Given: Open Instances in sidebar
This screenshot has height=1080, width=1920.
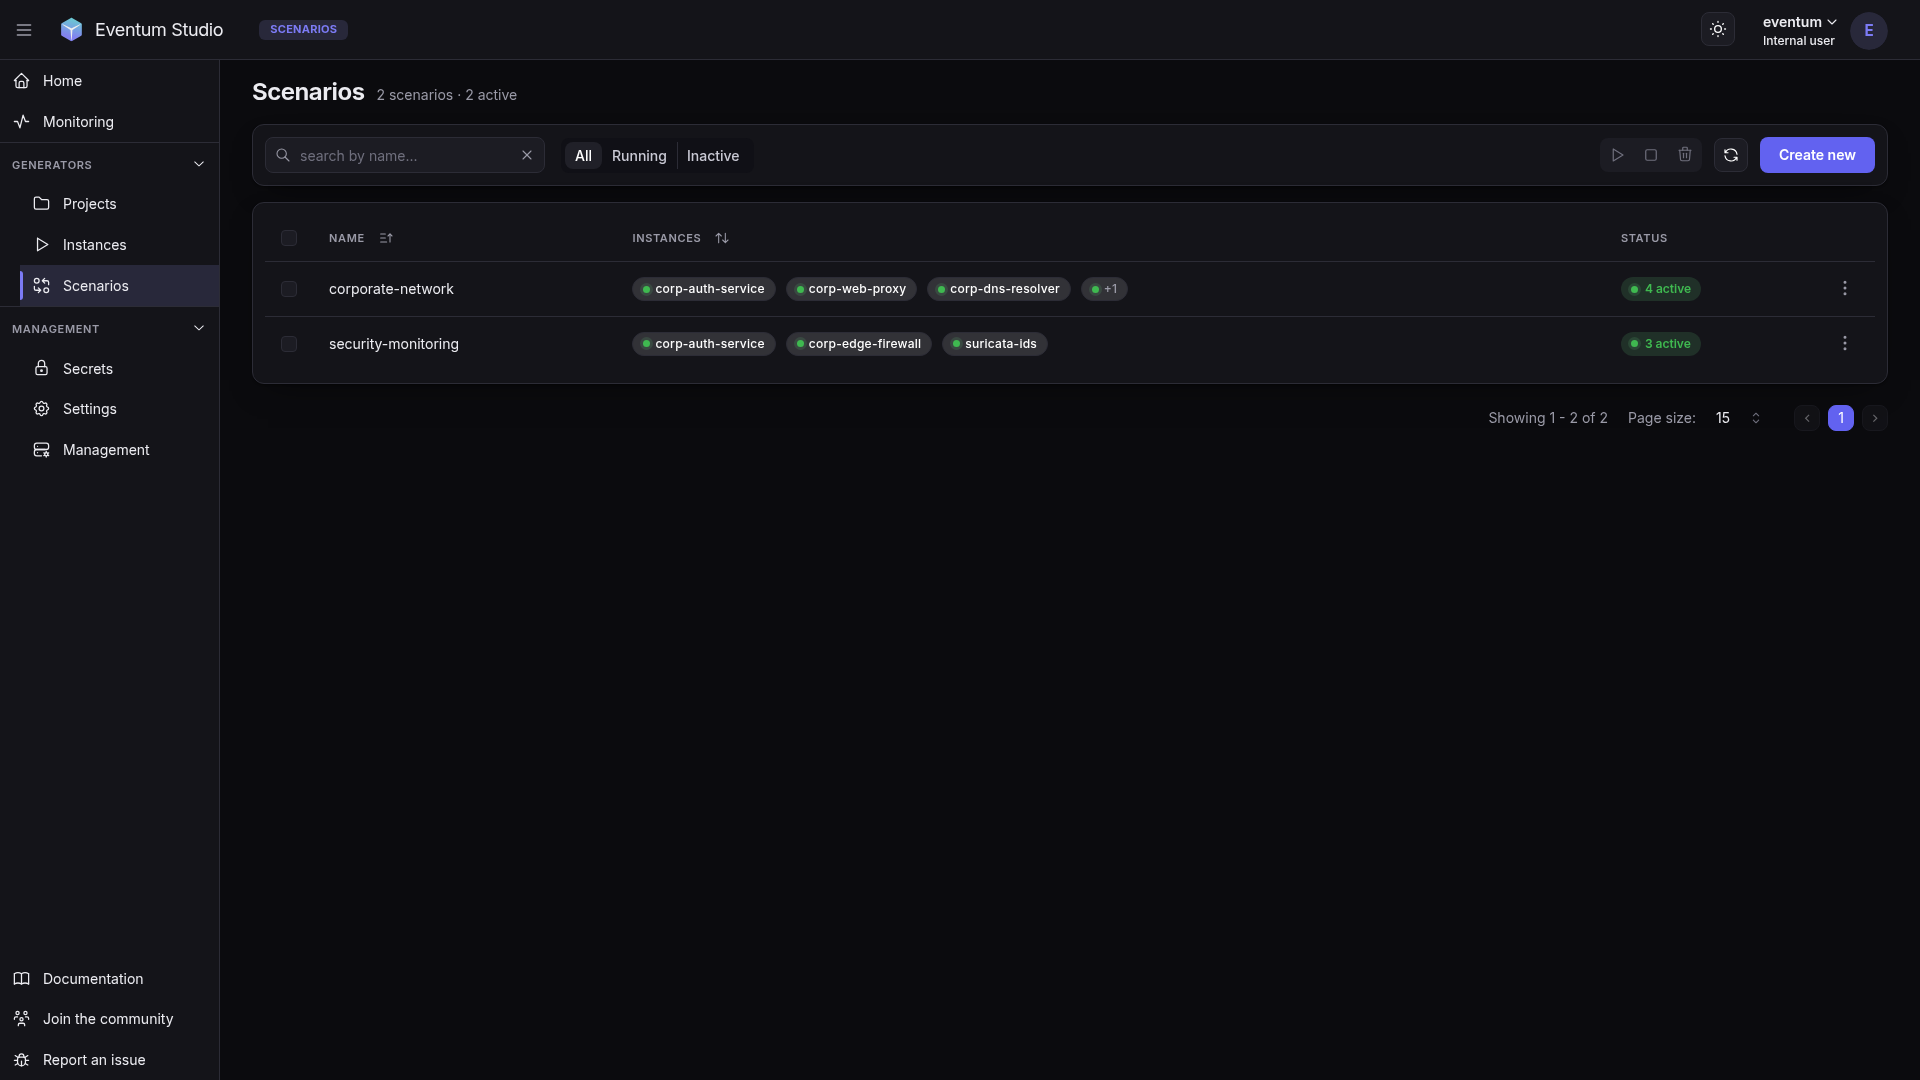Looking at the screenshot, I should pos(119,245).
